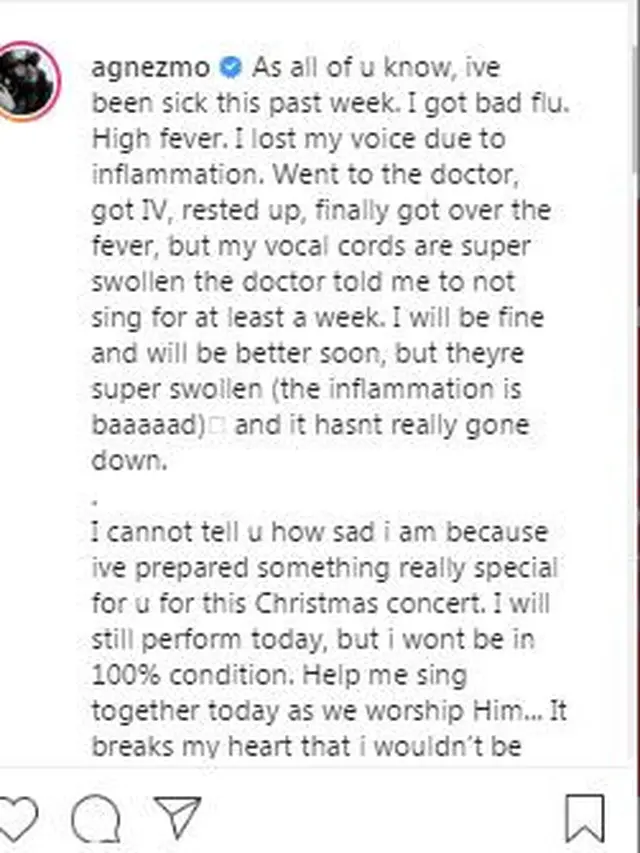Share the post using the paper plane icon
This screenshot has width=640, height=853.
pyautogui.click(x=177, y=817)
